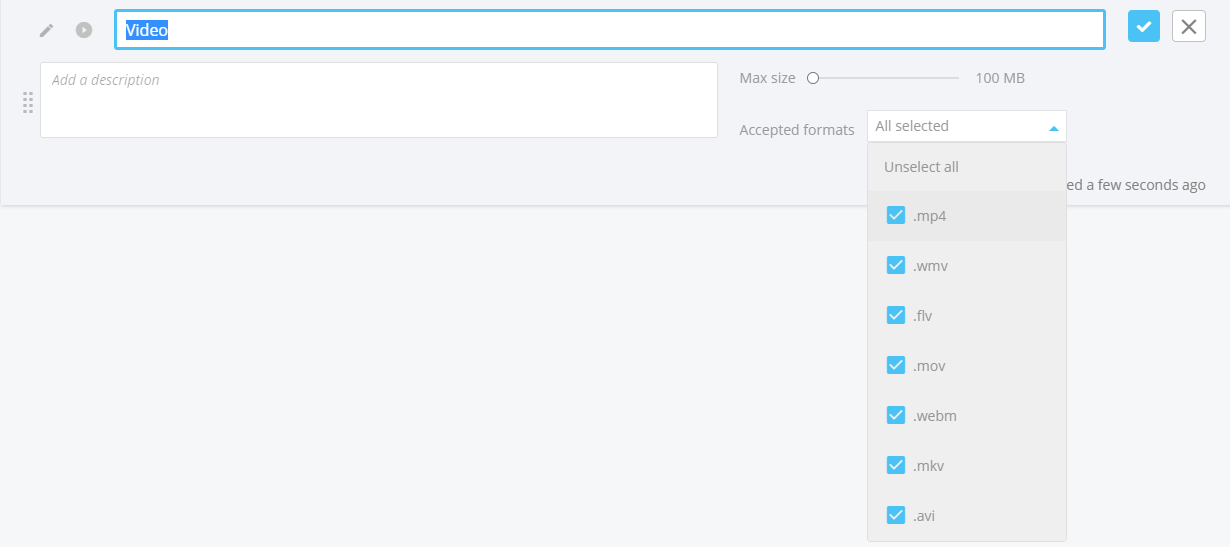Viewport: 1230px width, 547px height.
Task: Click the Add a description text area
Action: pyautogui.click(x=378, y=100)
